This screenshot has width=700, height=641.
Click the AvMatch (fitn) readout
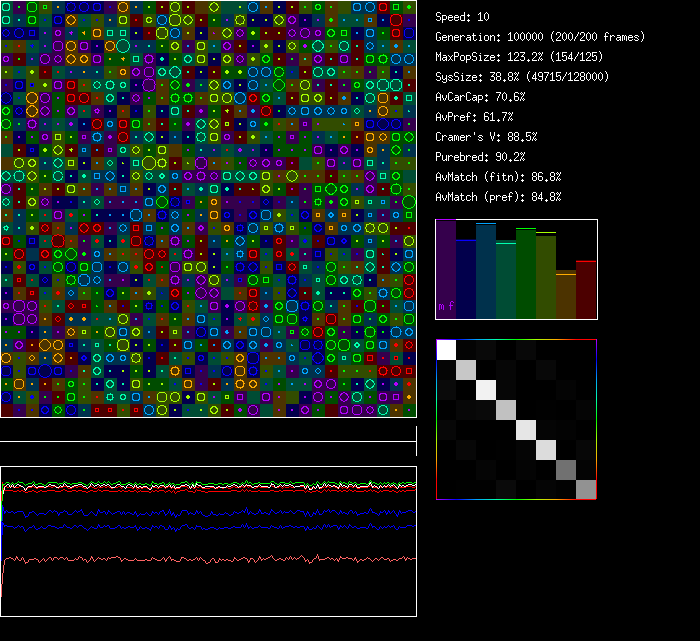(498, 177)
